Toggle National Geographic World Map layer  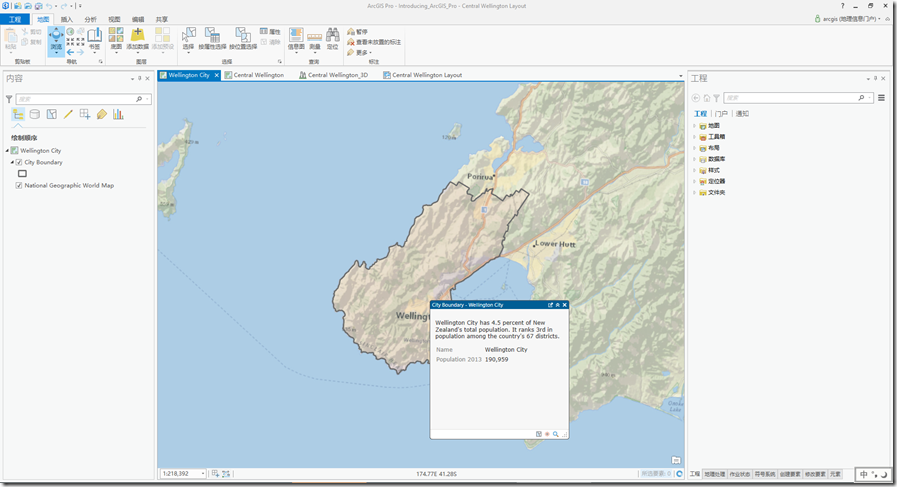click(x=19, y=185)
